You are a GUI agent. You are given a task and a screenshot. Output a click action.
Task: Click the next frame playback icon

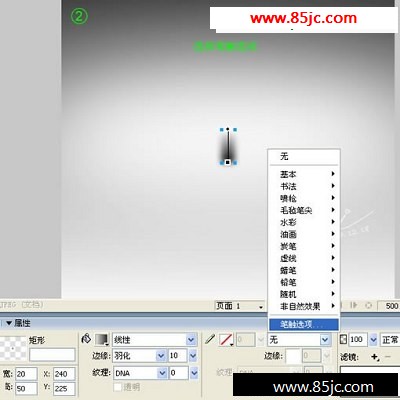(354, 305)
